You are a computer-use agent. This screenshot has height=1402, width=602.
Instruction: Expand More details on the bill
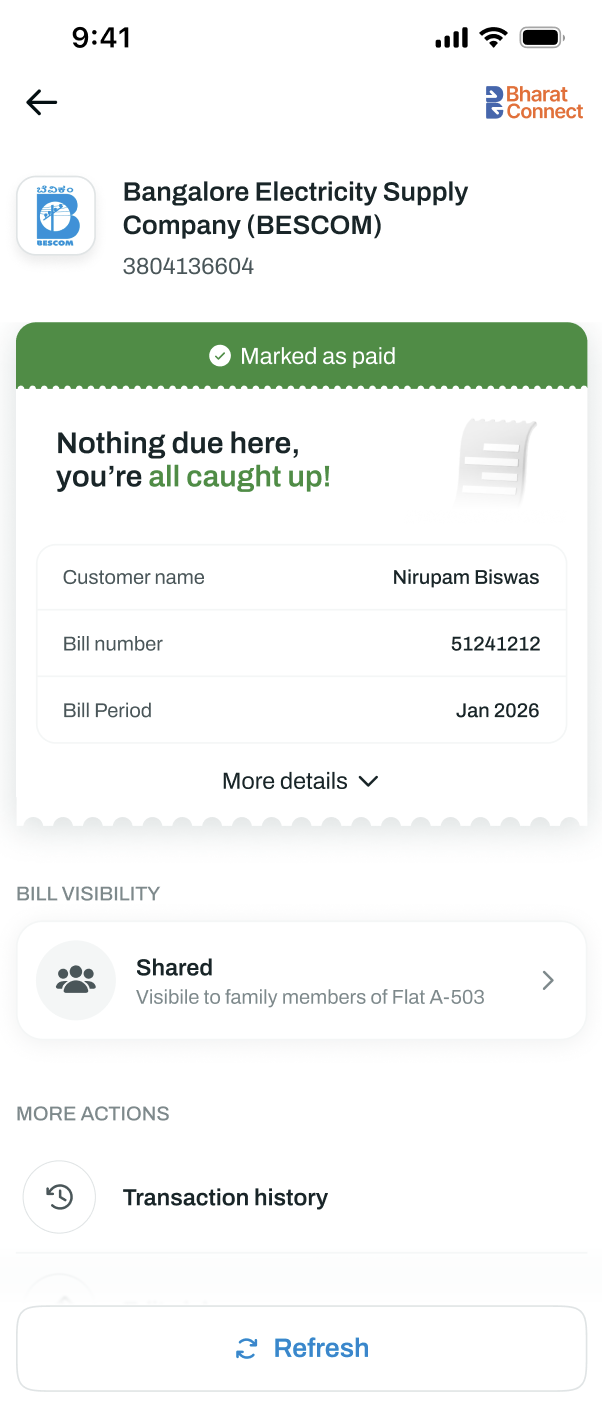(x=301, y=781)
